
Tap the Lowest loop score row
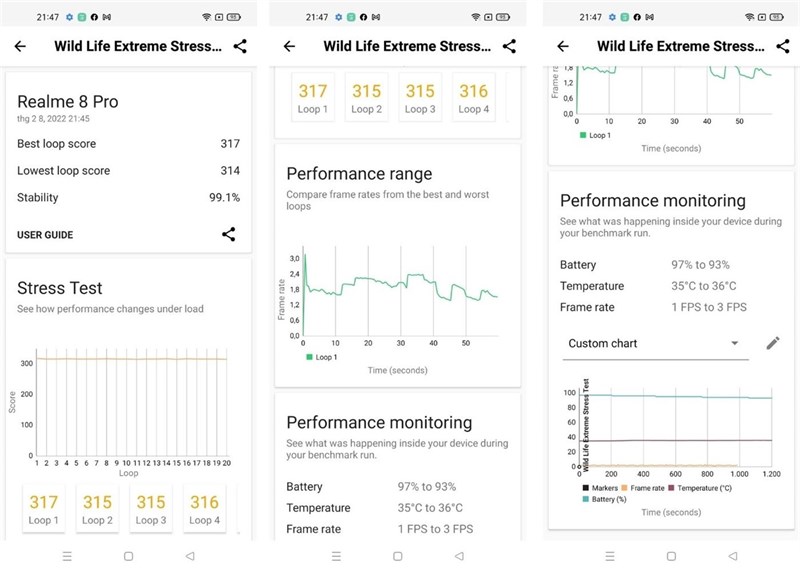pyautogui.click(x=129, y=170)
